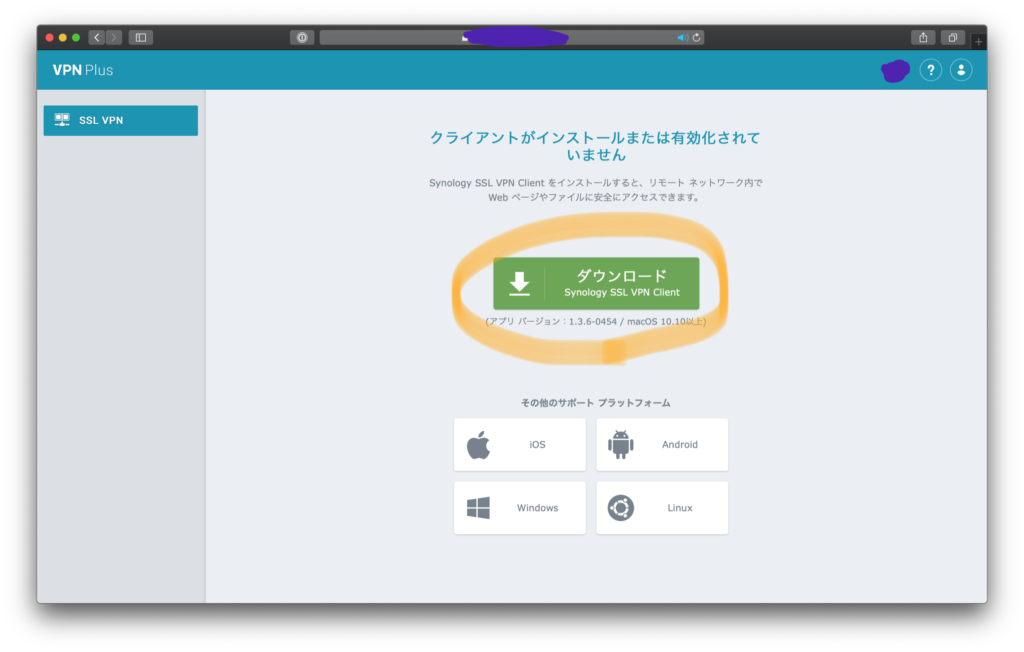
Task: Click the extension icon left of address bar
Action: click(x=302, y=37)
